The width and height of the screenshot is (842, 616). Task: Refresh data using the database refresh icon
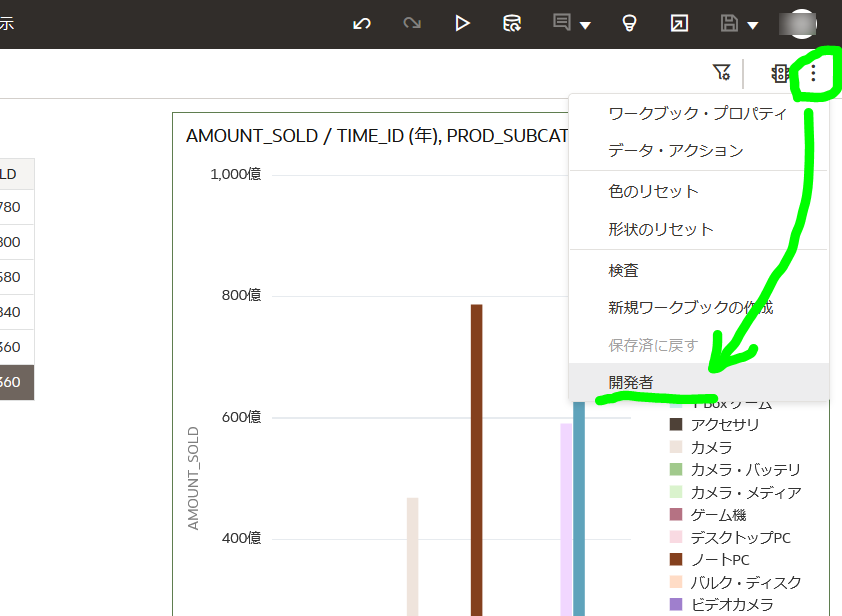point(511,23)
